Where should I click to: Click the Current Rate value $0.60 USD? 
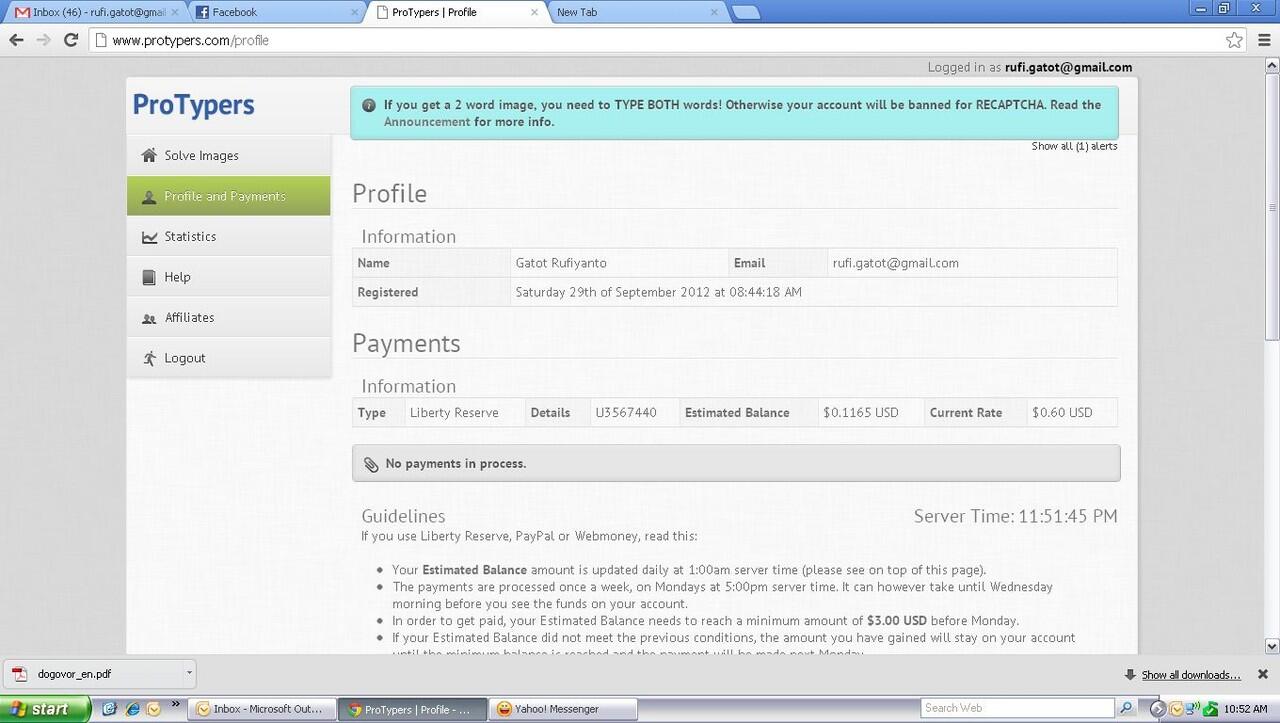pos(1062,412)
